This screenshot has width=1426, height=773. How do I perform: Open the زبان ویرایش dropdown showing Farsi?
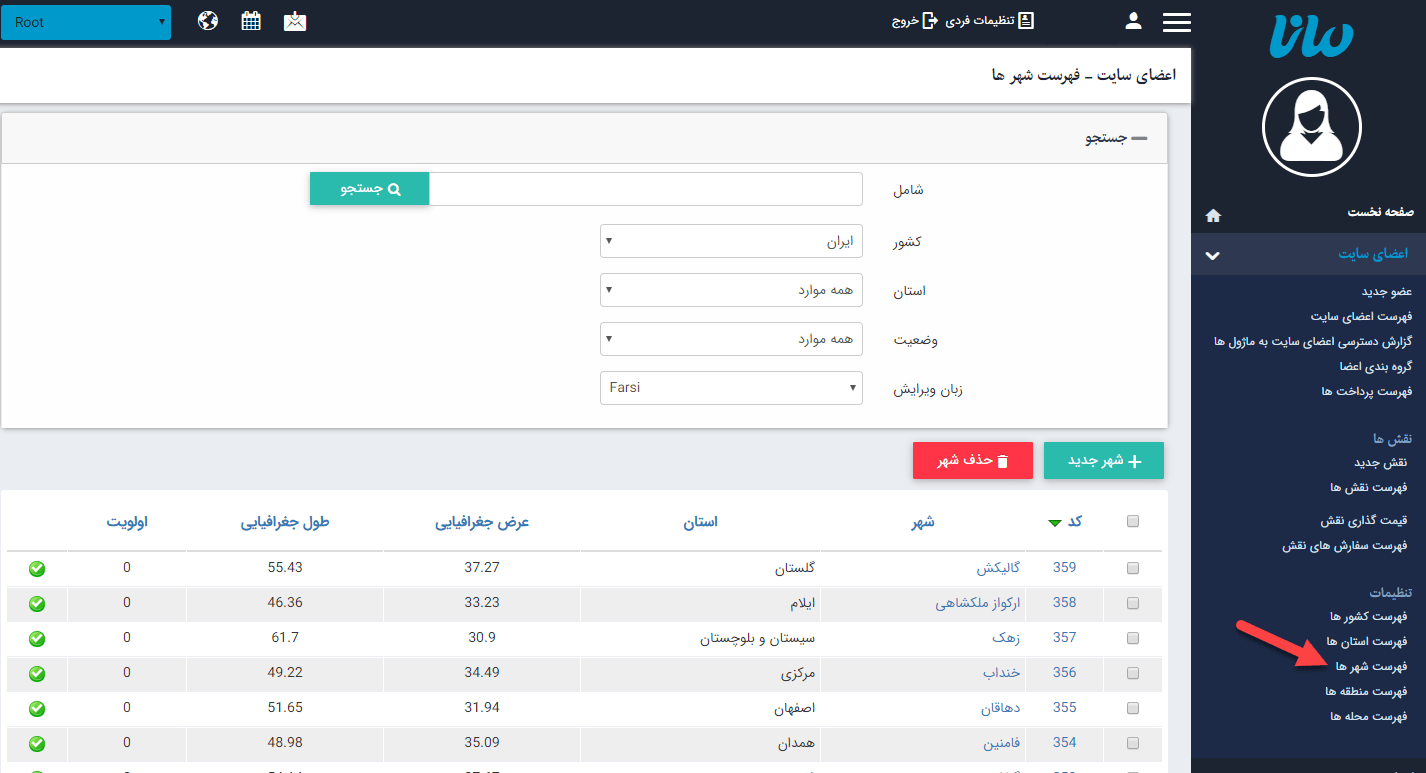point(731,387)
